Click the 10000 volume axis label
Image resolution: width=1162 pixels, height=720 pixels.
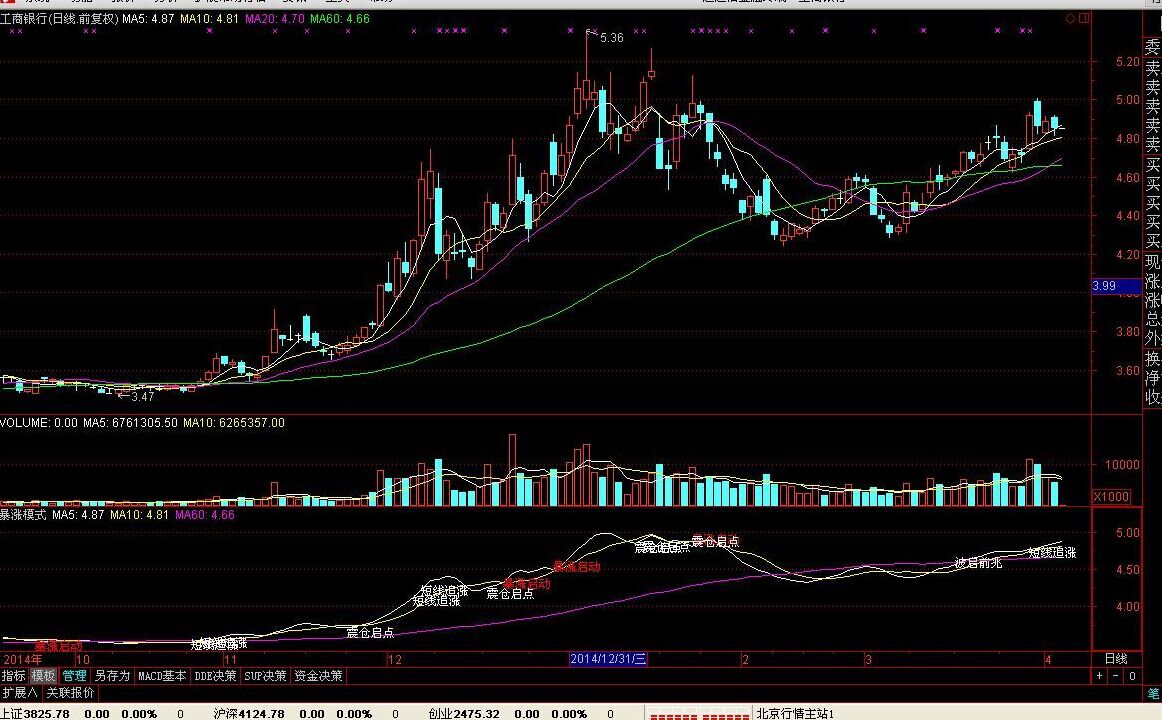pos(1122,464)
